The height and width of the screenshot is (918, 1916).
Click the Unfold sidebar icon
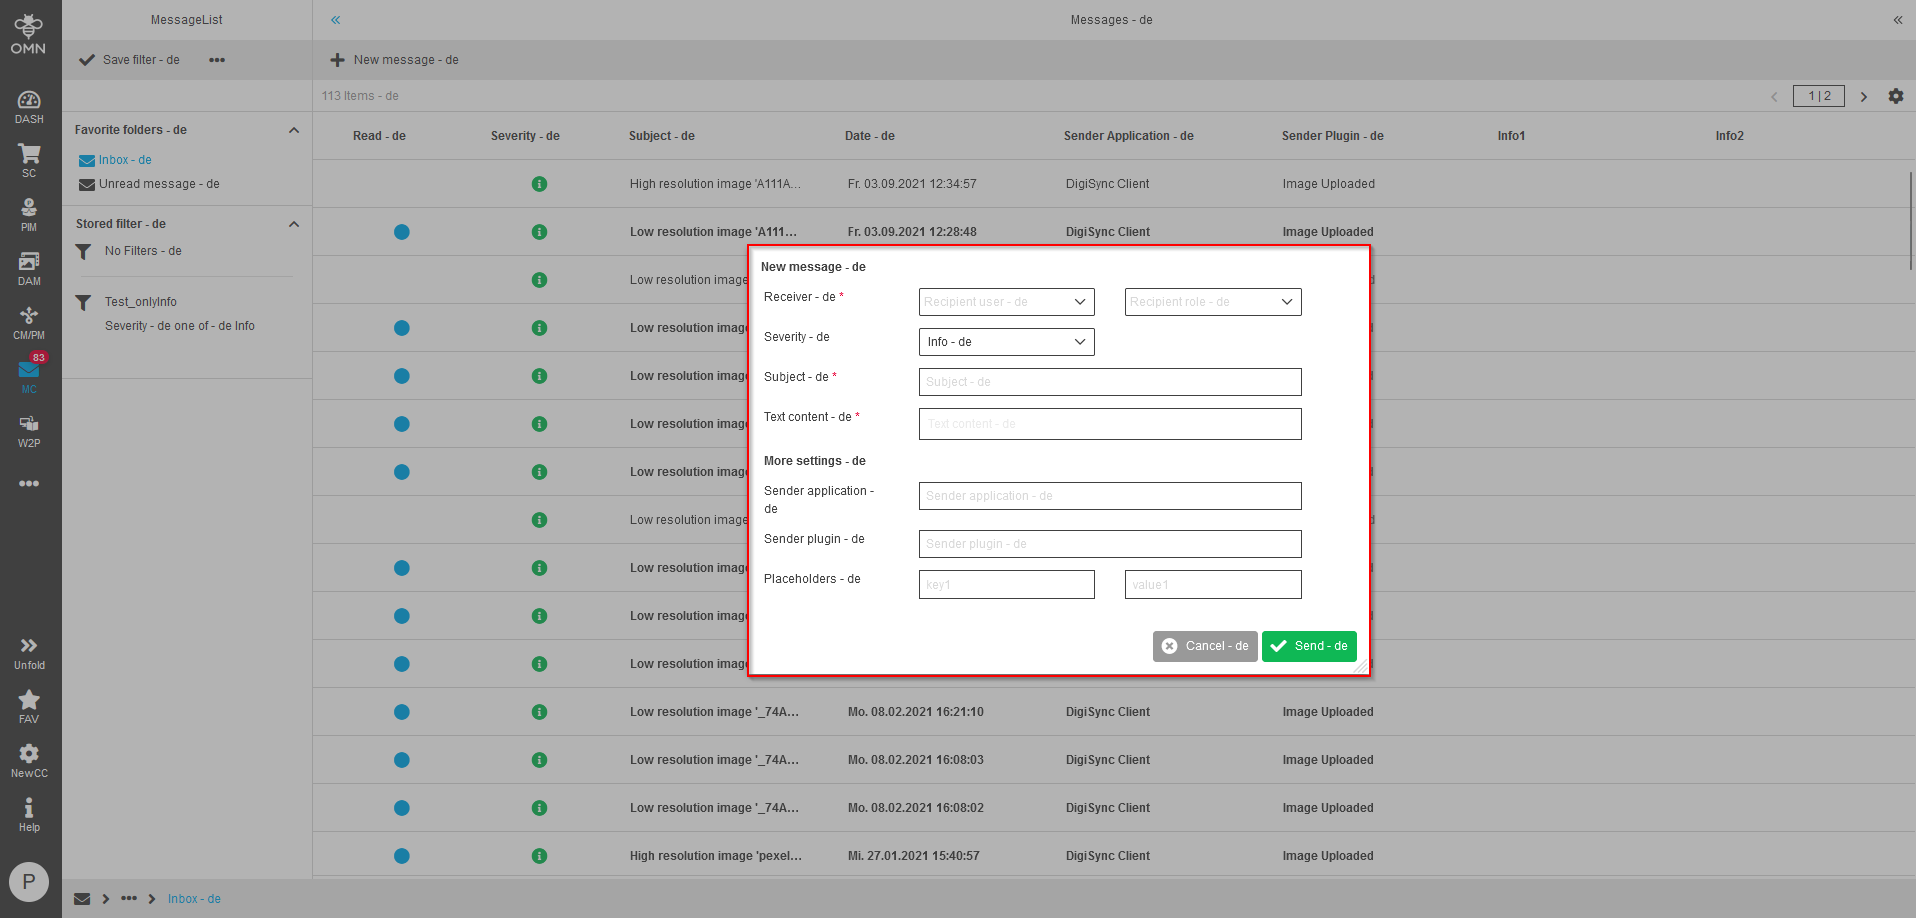29,652
